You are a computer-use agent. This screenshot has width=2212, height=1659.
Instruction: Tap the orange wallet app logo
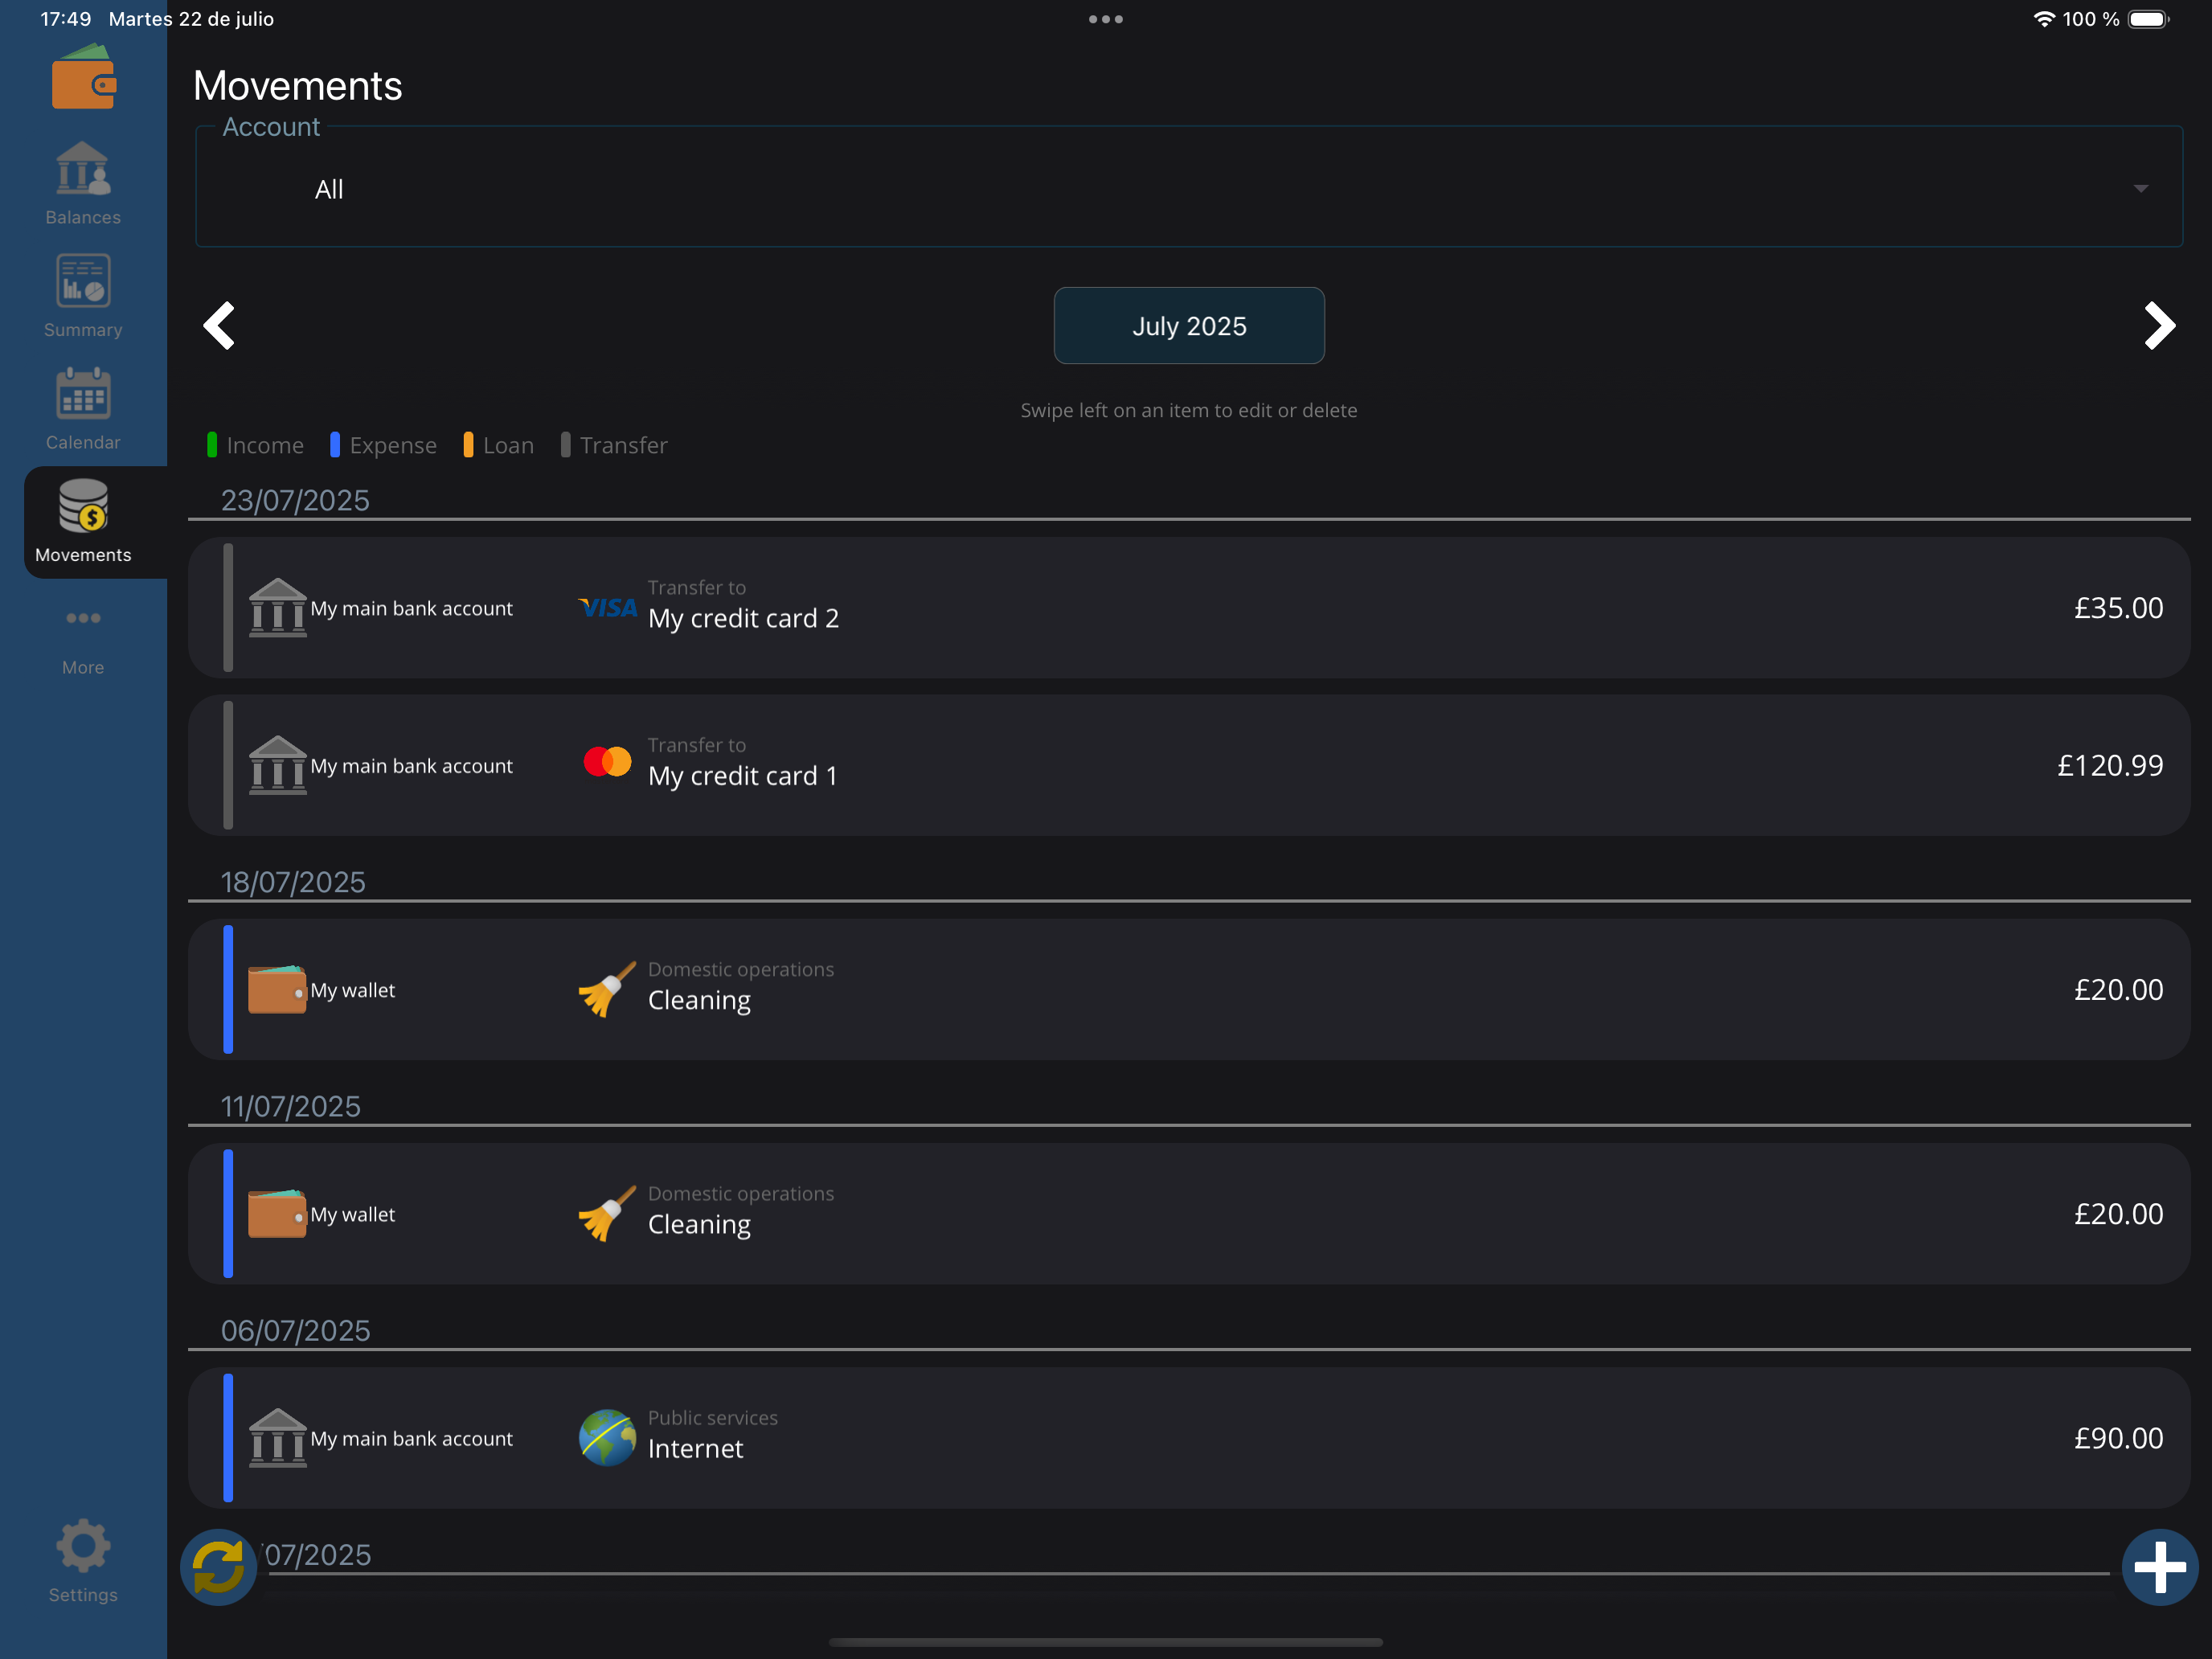coord(84,78)
